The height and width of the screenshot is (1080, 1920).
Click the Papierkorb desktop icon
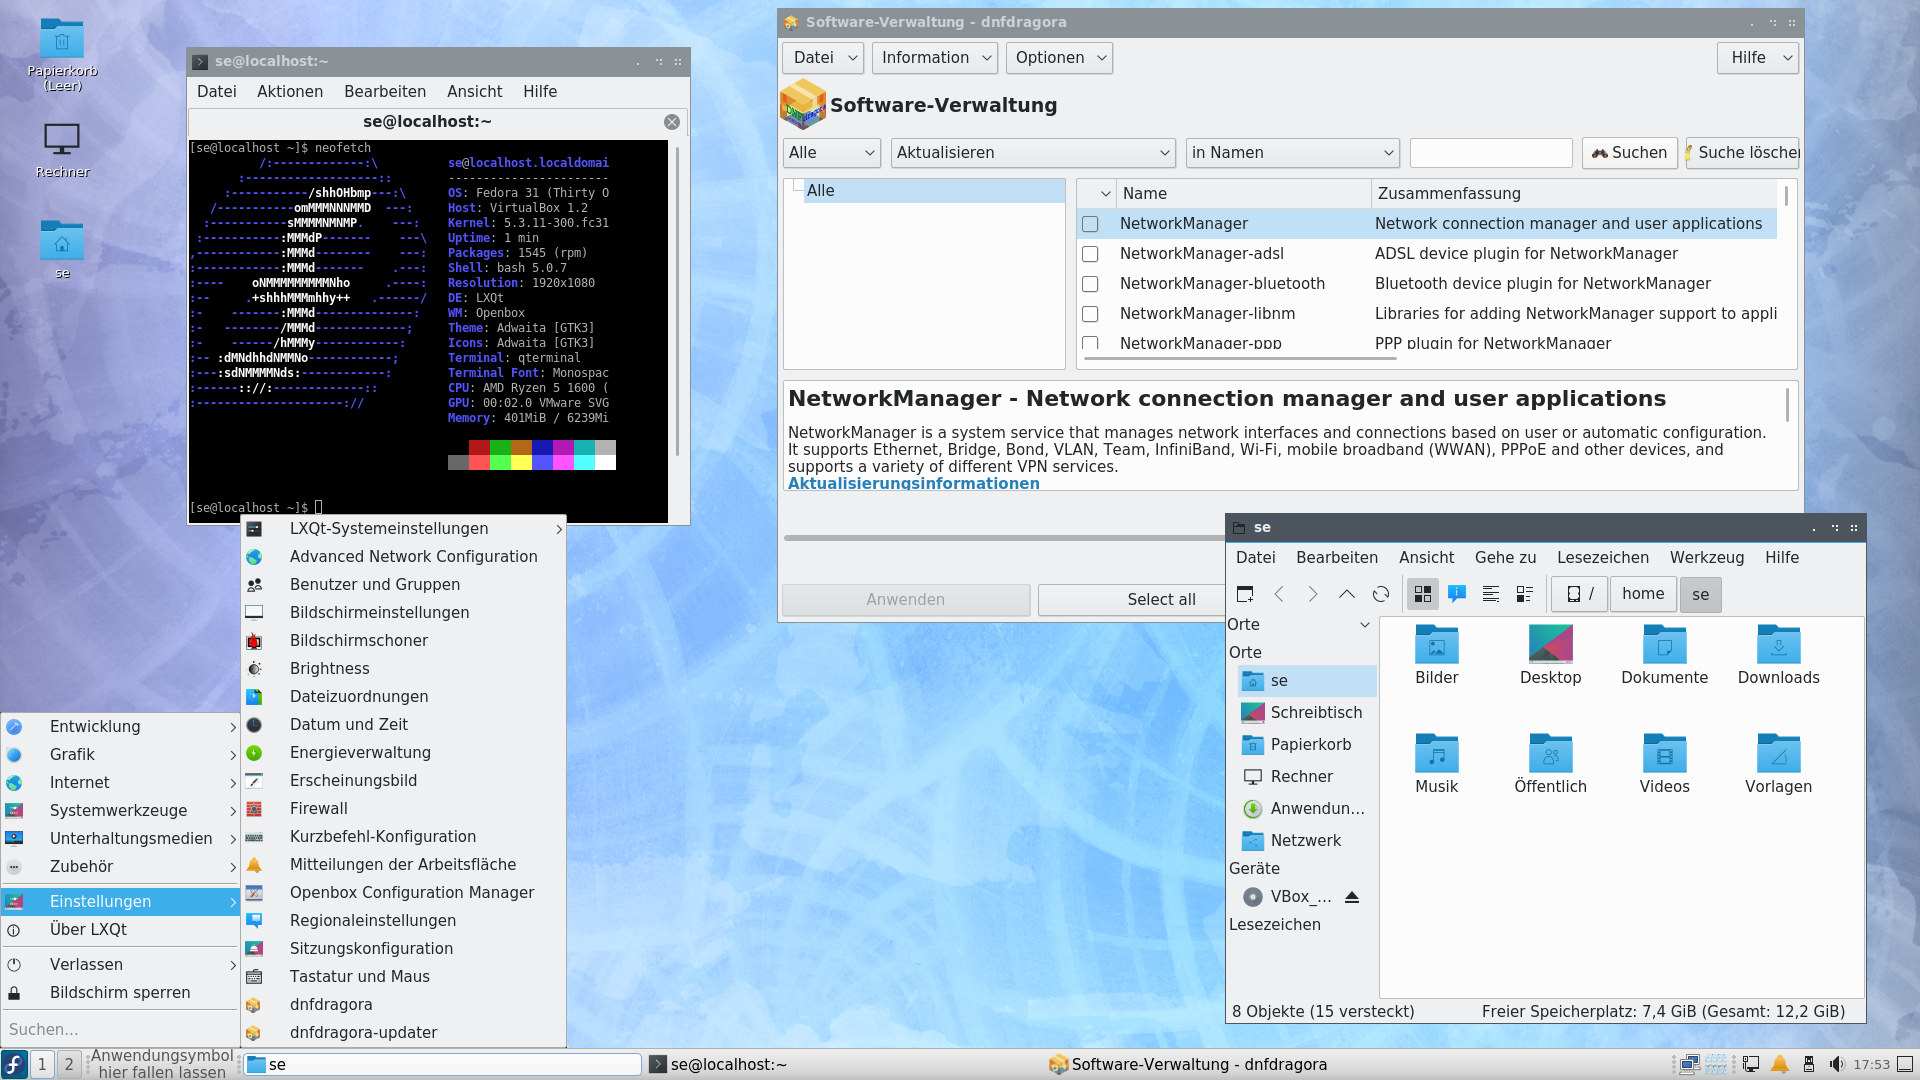tap(62, 55)
